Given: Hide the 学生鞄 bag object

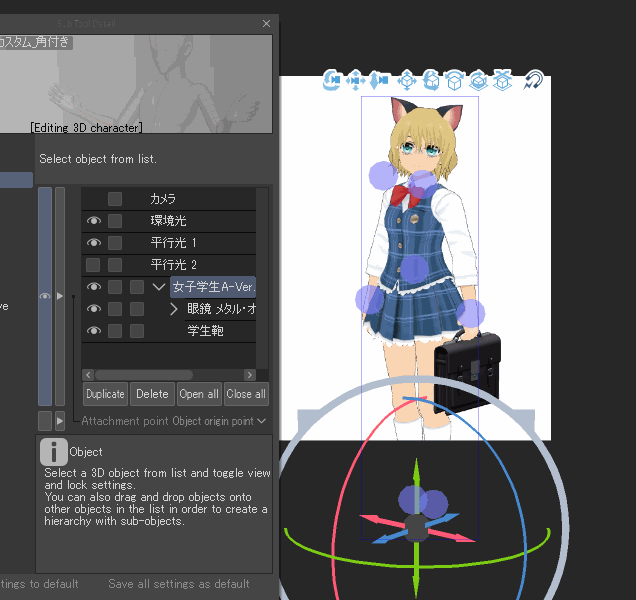Looking at the screenshot, I should click(94, 330).
